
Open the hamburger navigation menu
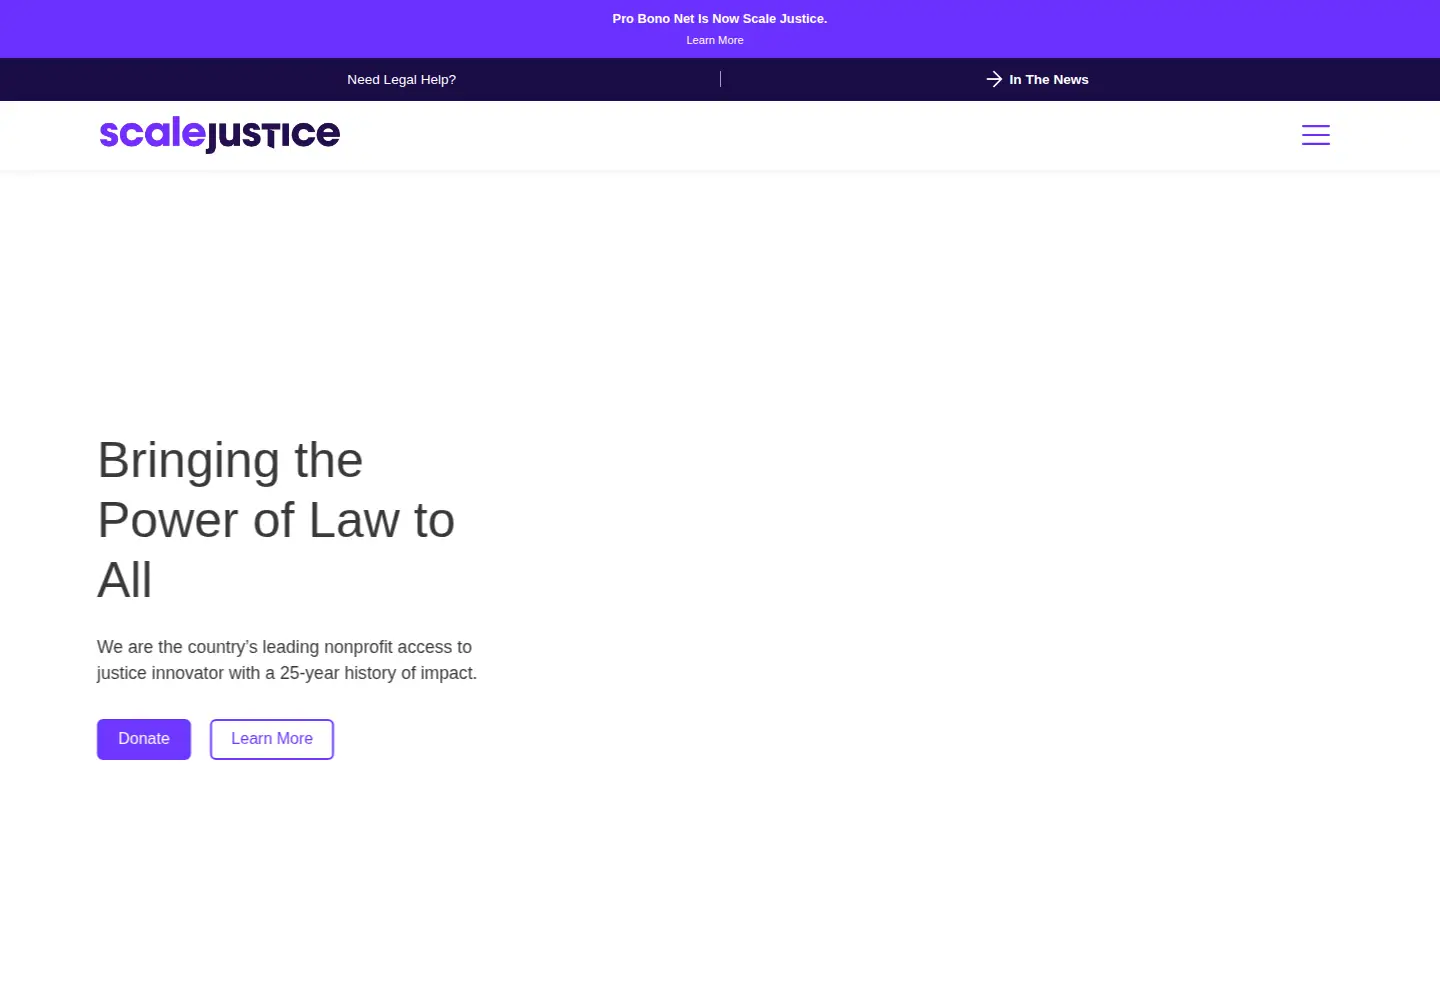pyautogui.click(x=1315, y=135)
